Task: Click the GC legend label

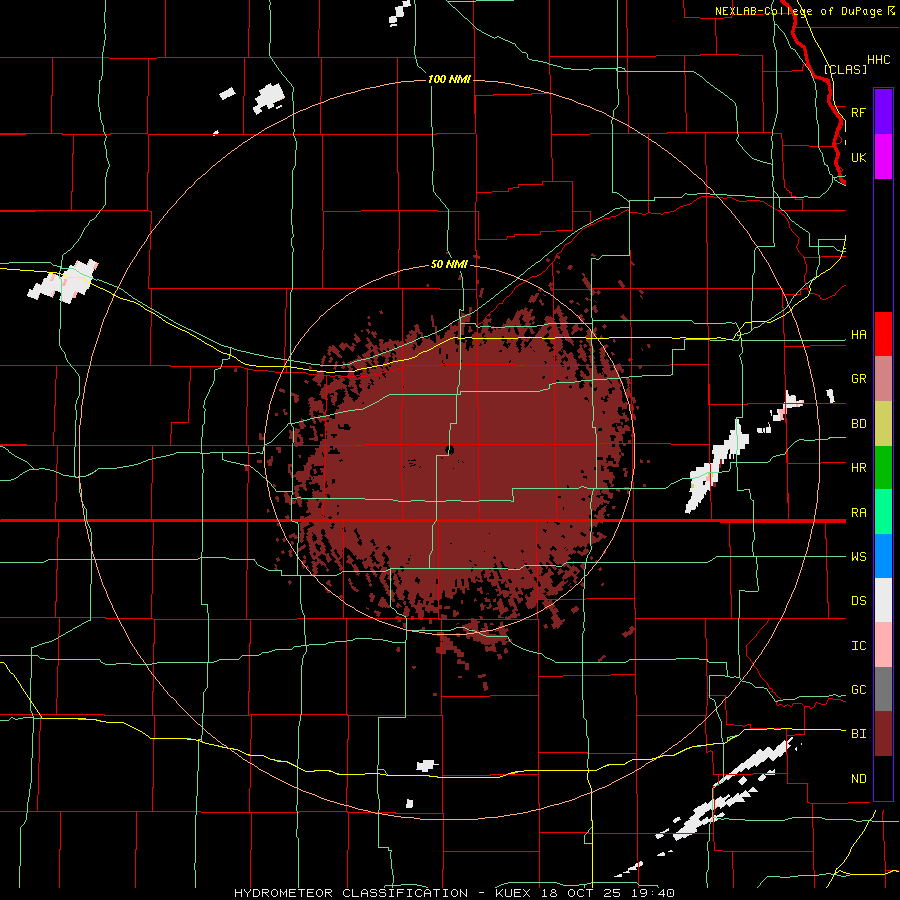Action: pyautogui.click(x=858, y=690)
